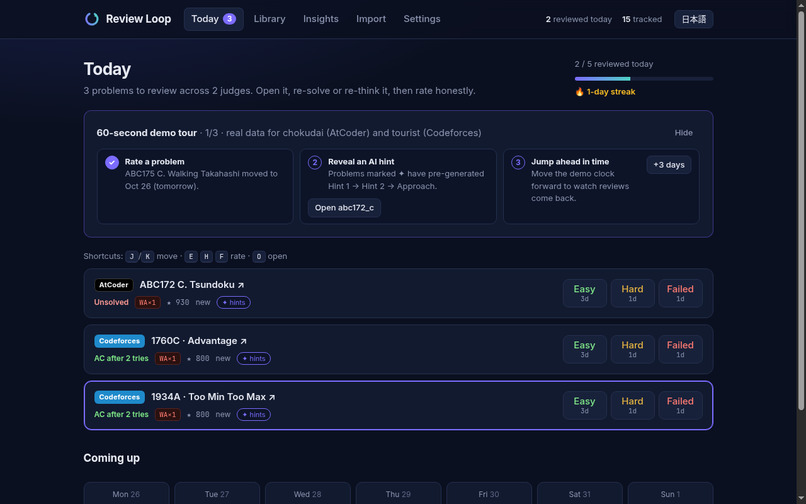Click the external link arrow next to ABC172 C. Tsundoku
The height and width of the screenshot is (504, 806).
(x=241, y=285)
